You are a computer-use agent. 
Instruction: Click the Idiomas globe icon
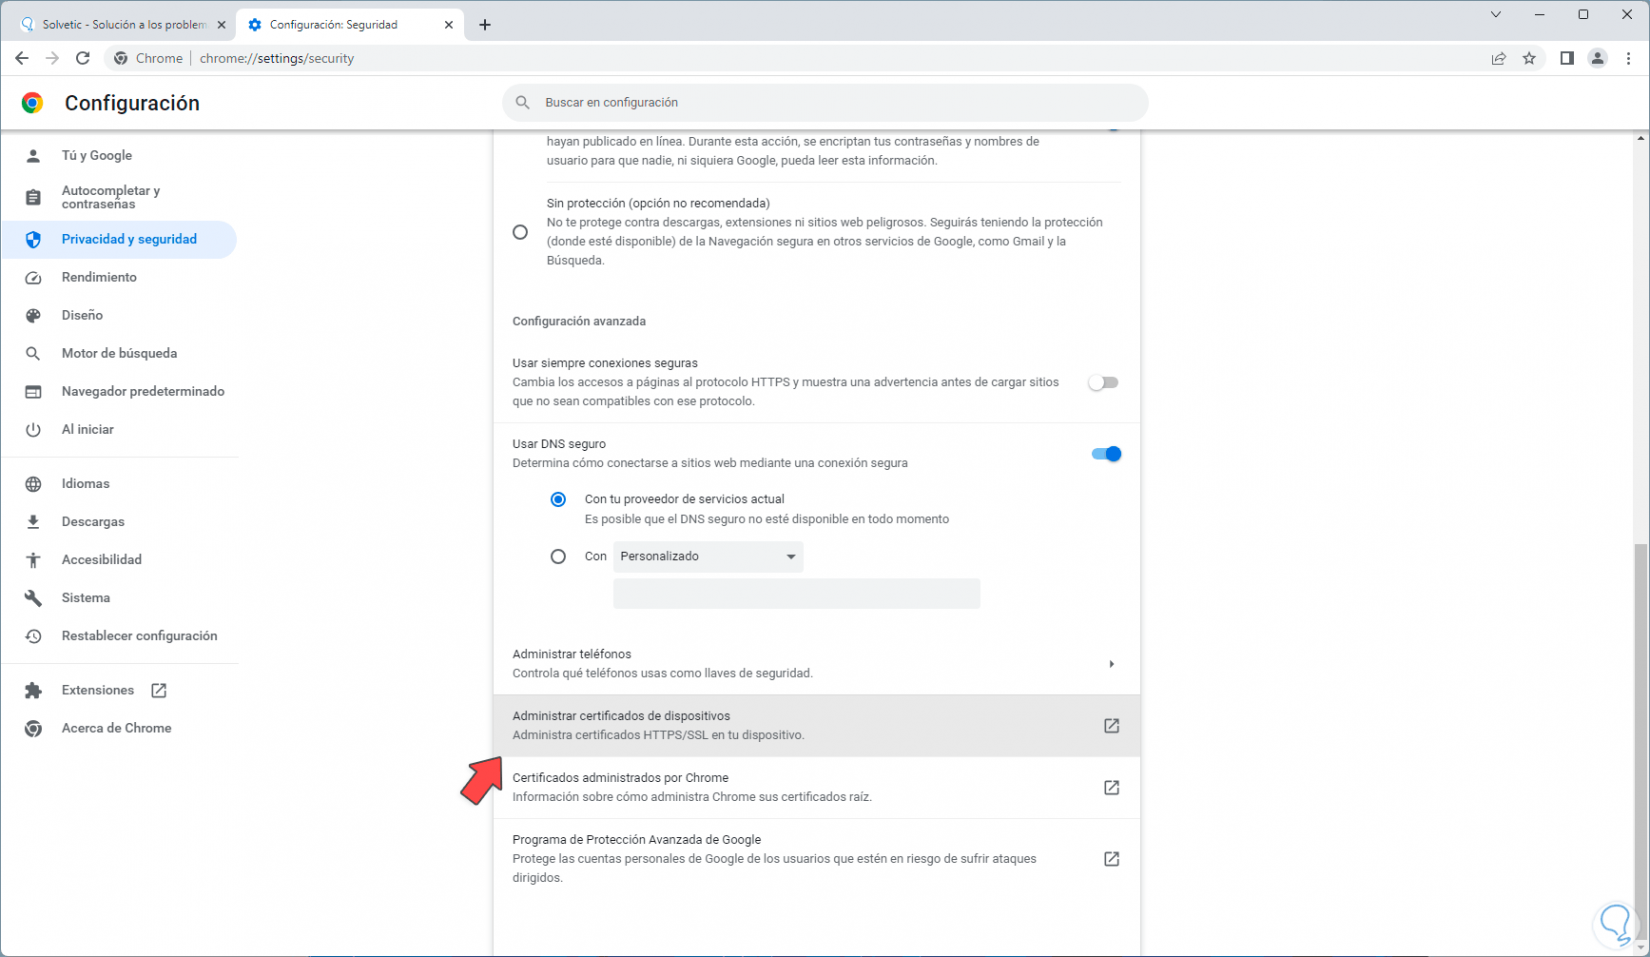coord(33,484)
